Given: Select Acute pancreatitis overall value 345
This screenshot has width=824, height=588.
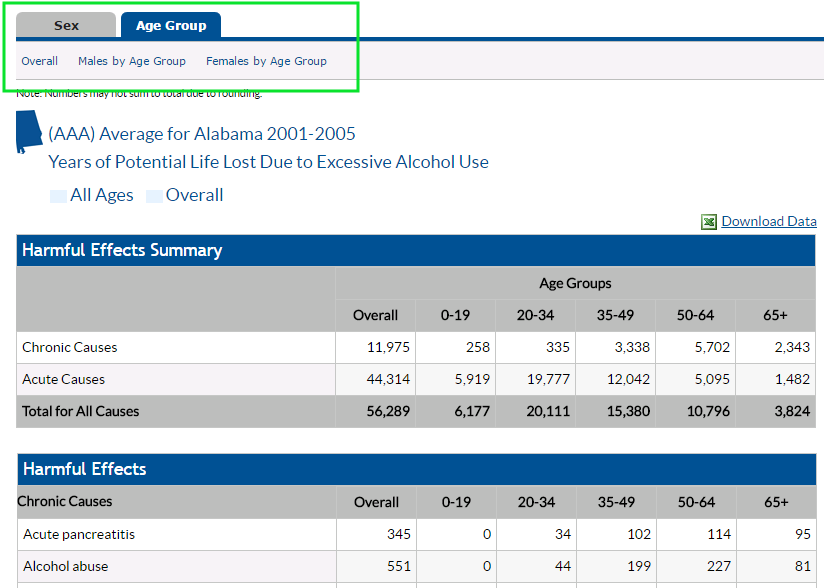Looking at the screenshot, I should [x=399, y=534].
